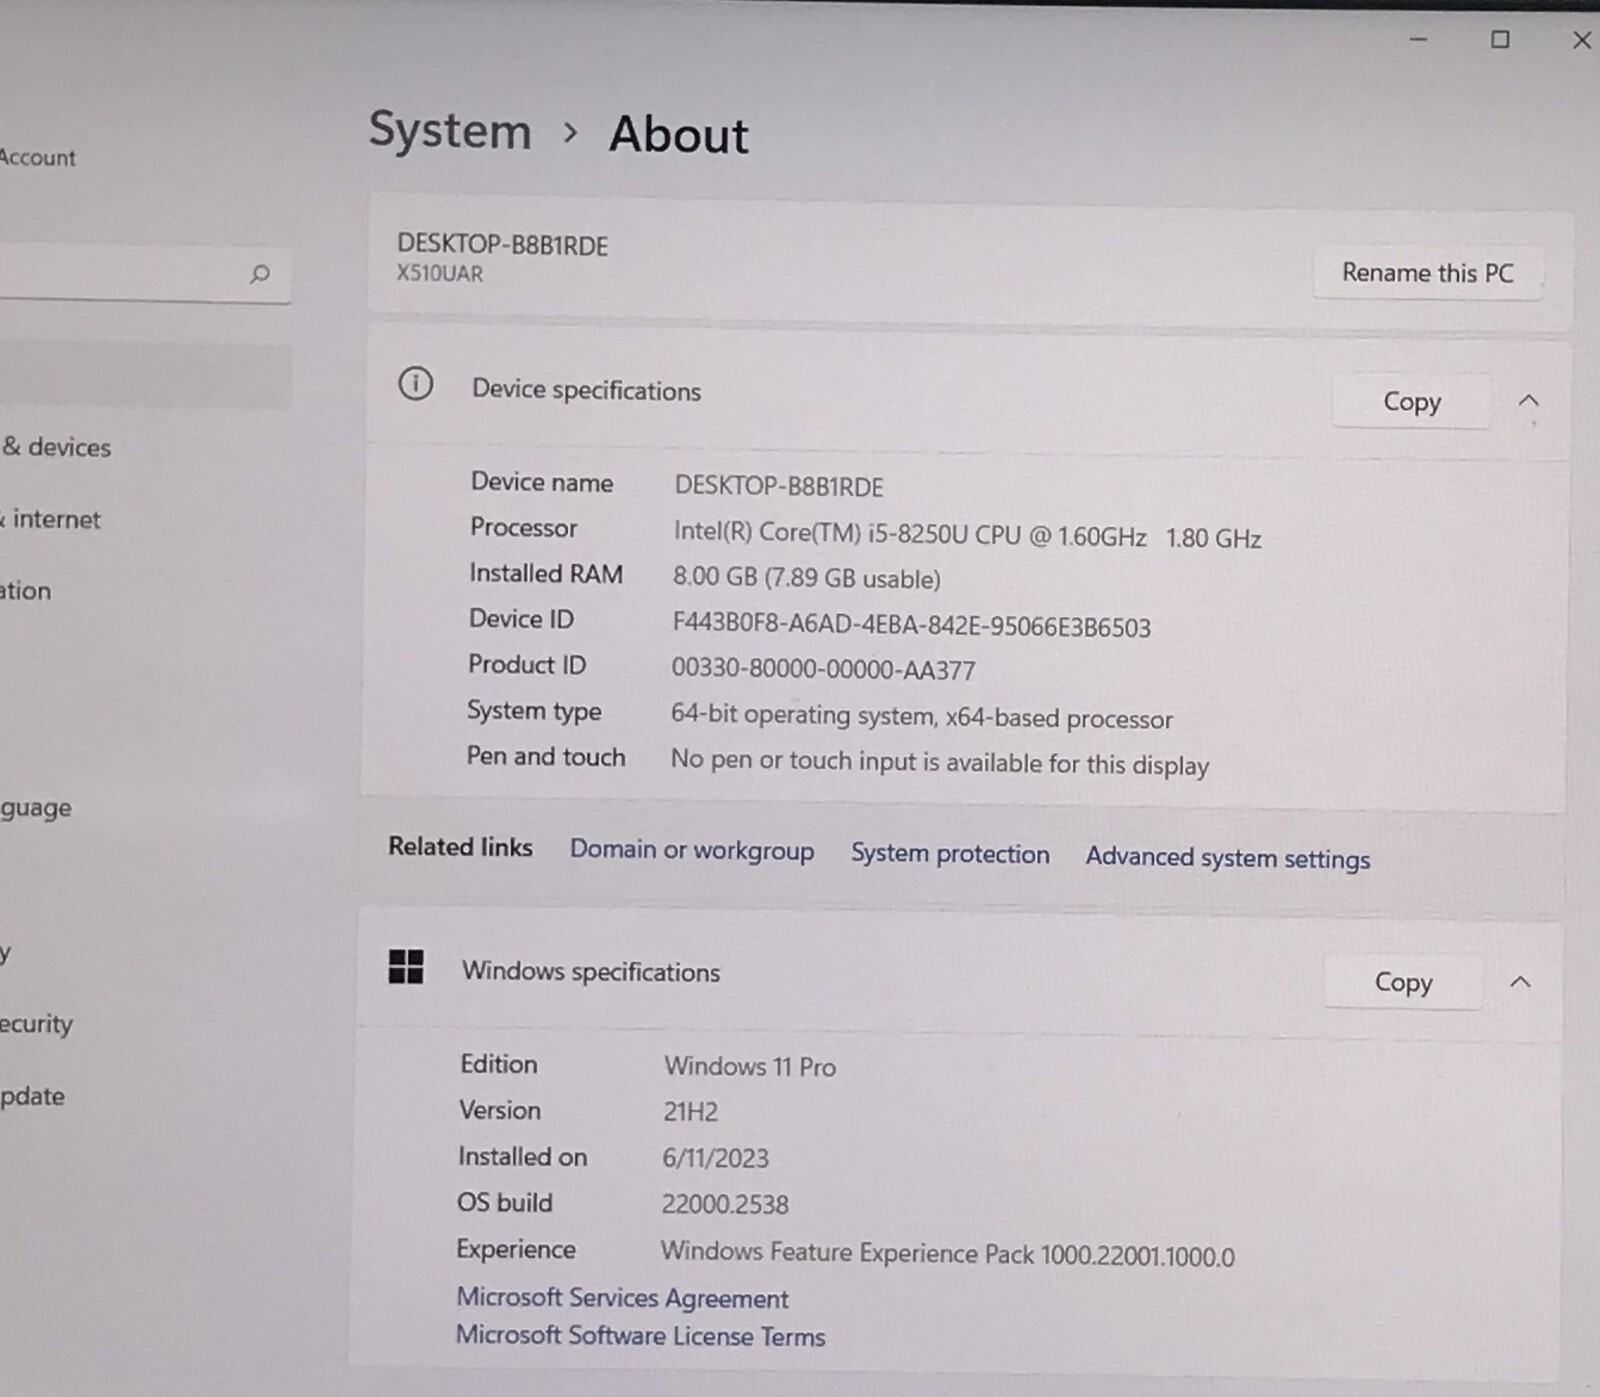Click the Windows logo beside Windows specifications
The height and width of the screenshot is (1397, 1600).
coord(406,967)
